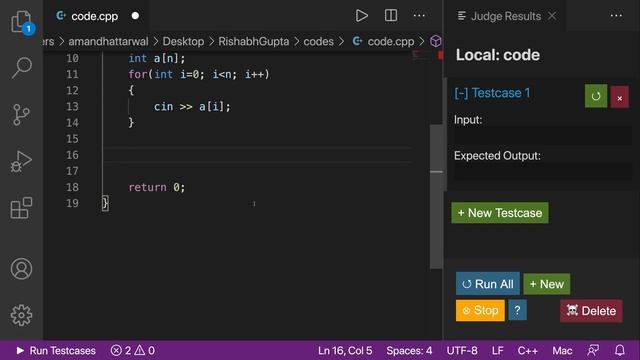
Task: Change language mode C++
Action: tap(527, 351)
